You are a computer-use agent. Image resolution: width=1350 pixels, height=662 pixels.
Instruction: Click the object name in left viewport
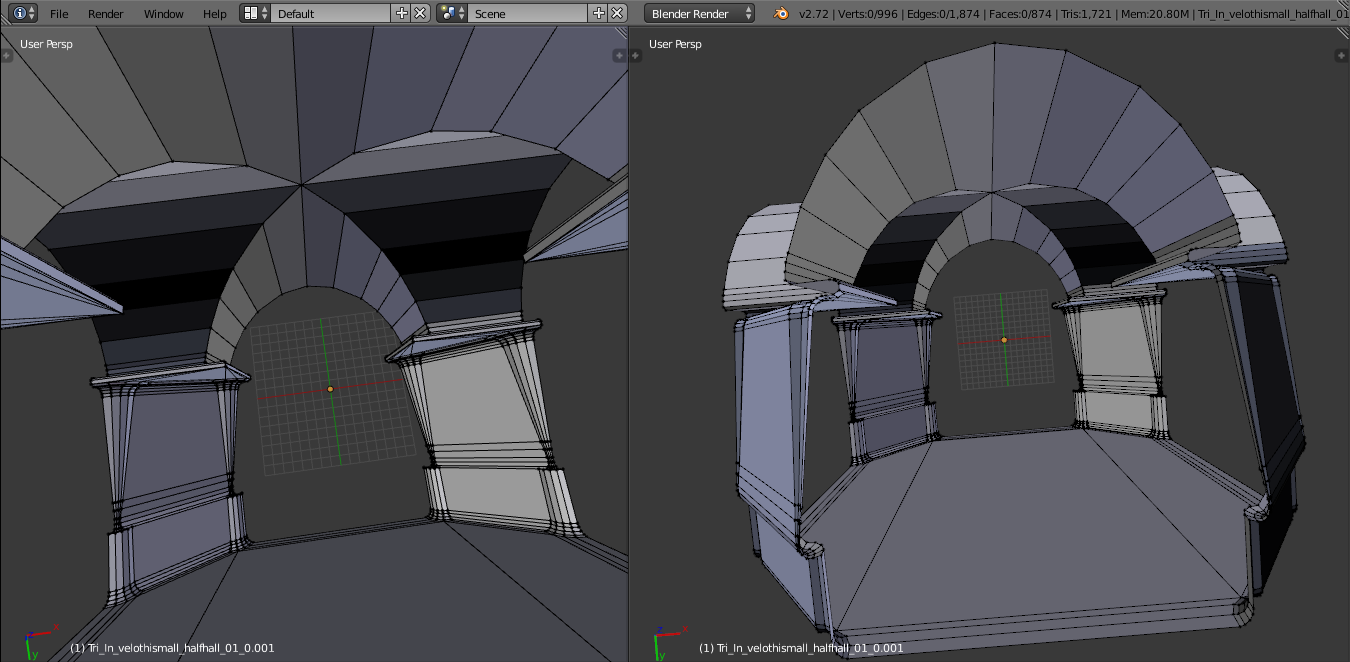click(x=172, y=648)
